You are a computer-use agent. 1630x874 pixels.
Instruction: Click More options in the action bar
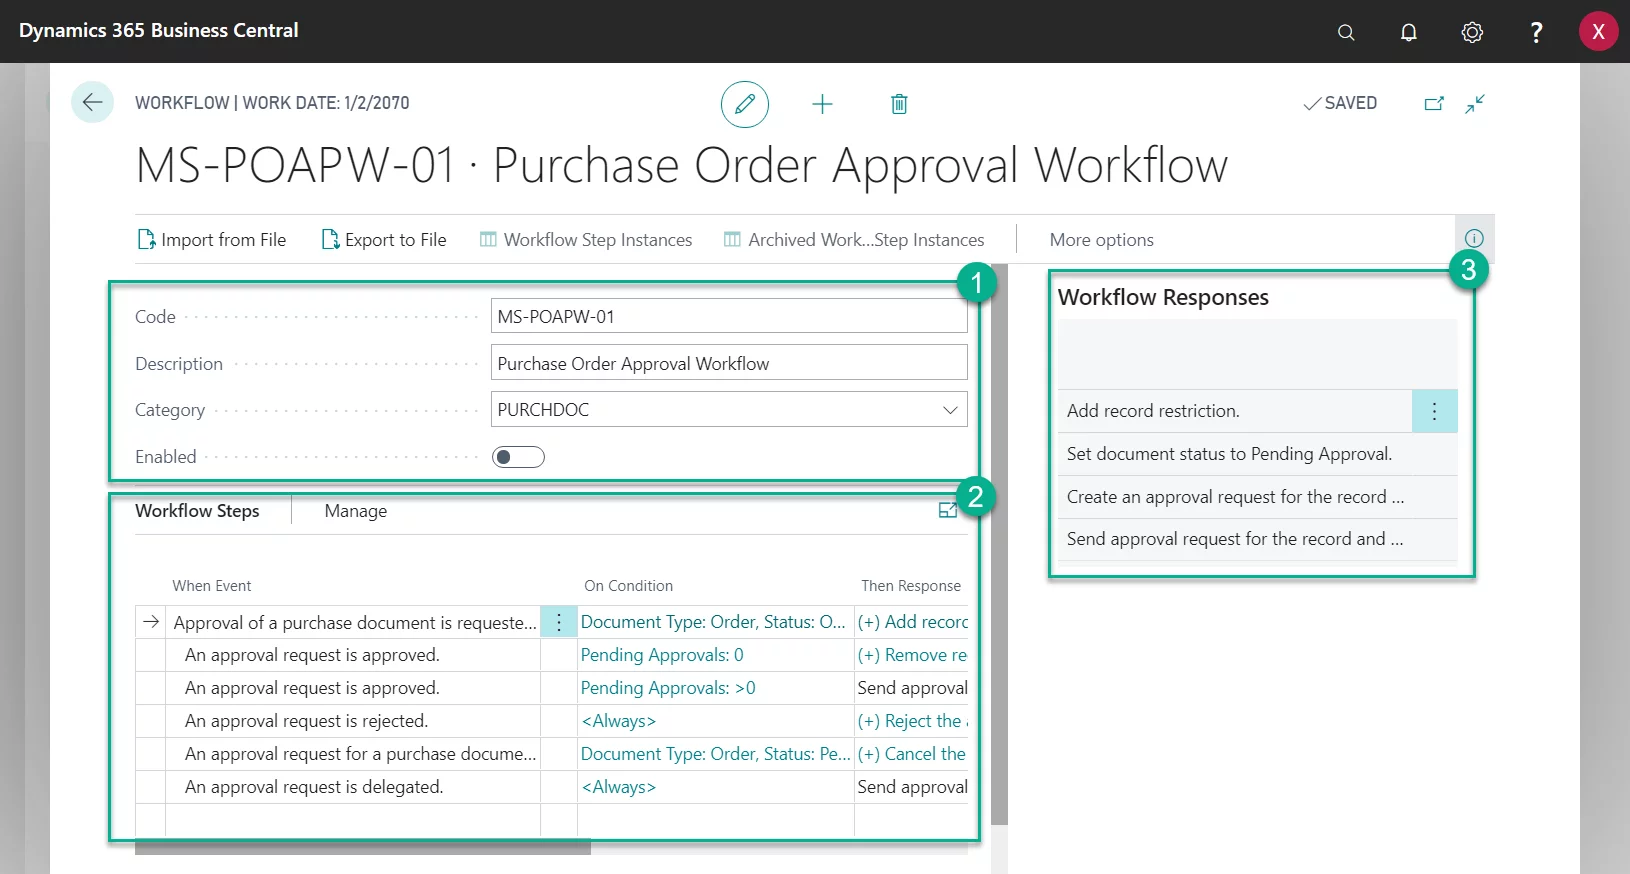[1101, 240]
